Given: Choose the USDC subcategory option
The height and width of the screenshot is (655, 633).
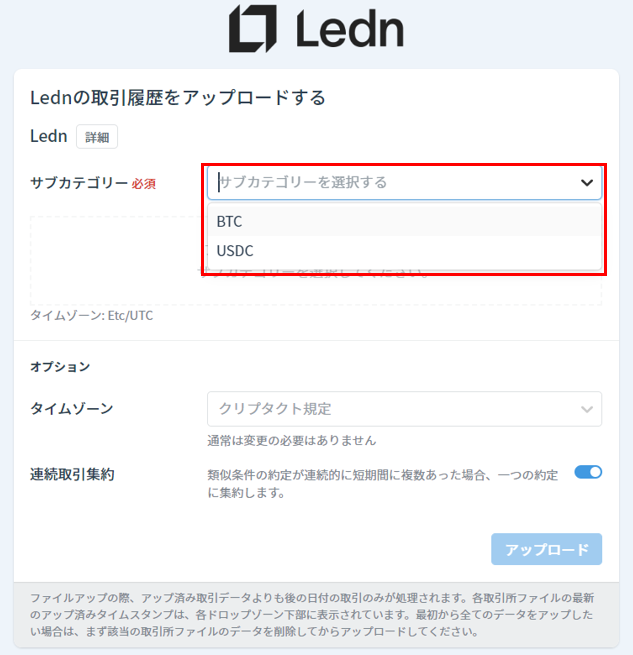Looking at the screenshot, I should (x=404, y=251).
